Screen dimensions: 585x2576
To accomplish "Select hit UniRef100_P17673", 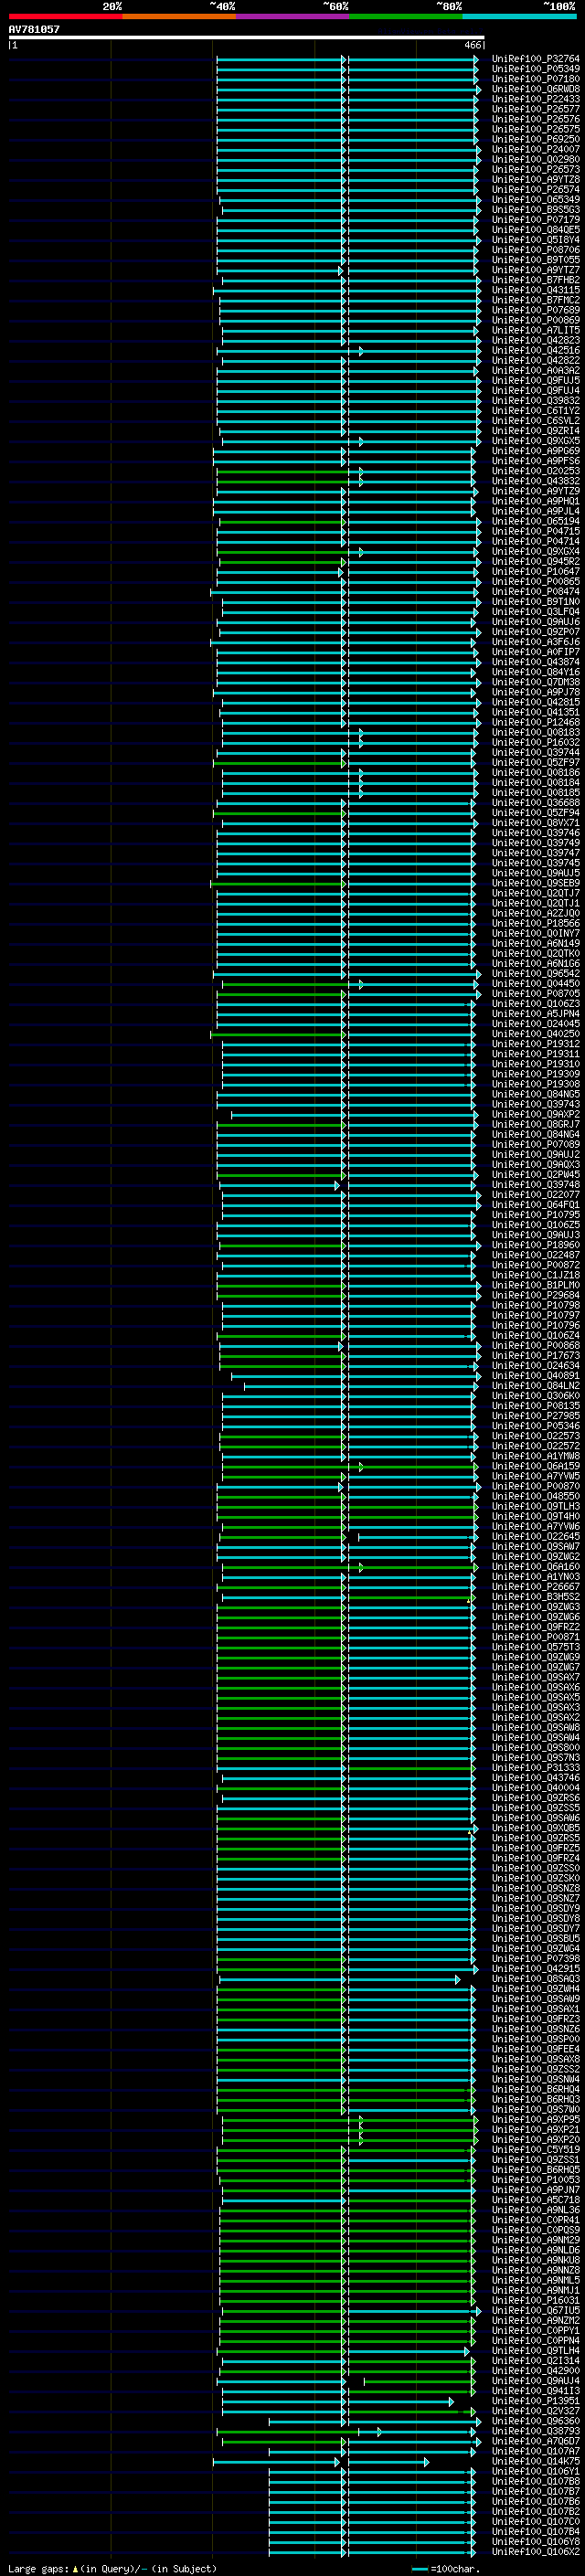I will pos(535,1356).
